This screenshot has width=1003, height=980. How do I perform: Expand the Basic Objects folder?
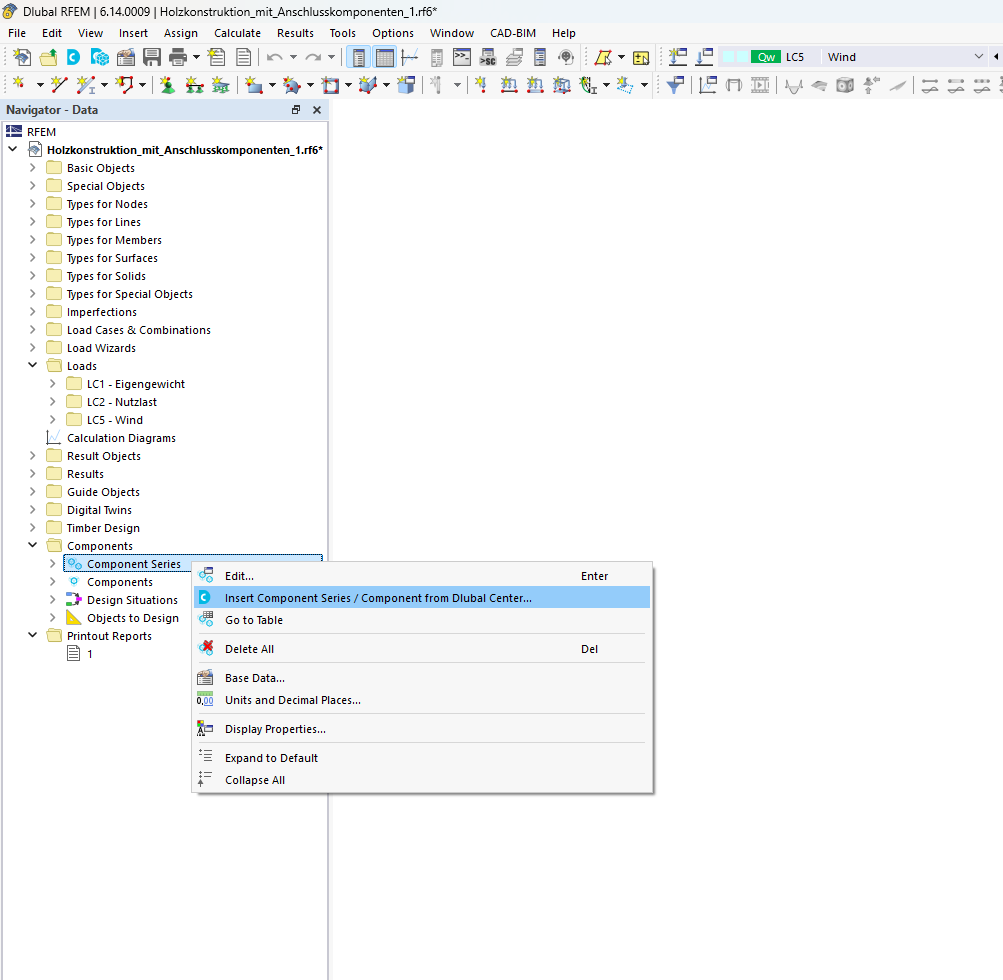click(x=33, y=168)
